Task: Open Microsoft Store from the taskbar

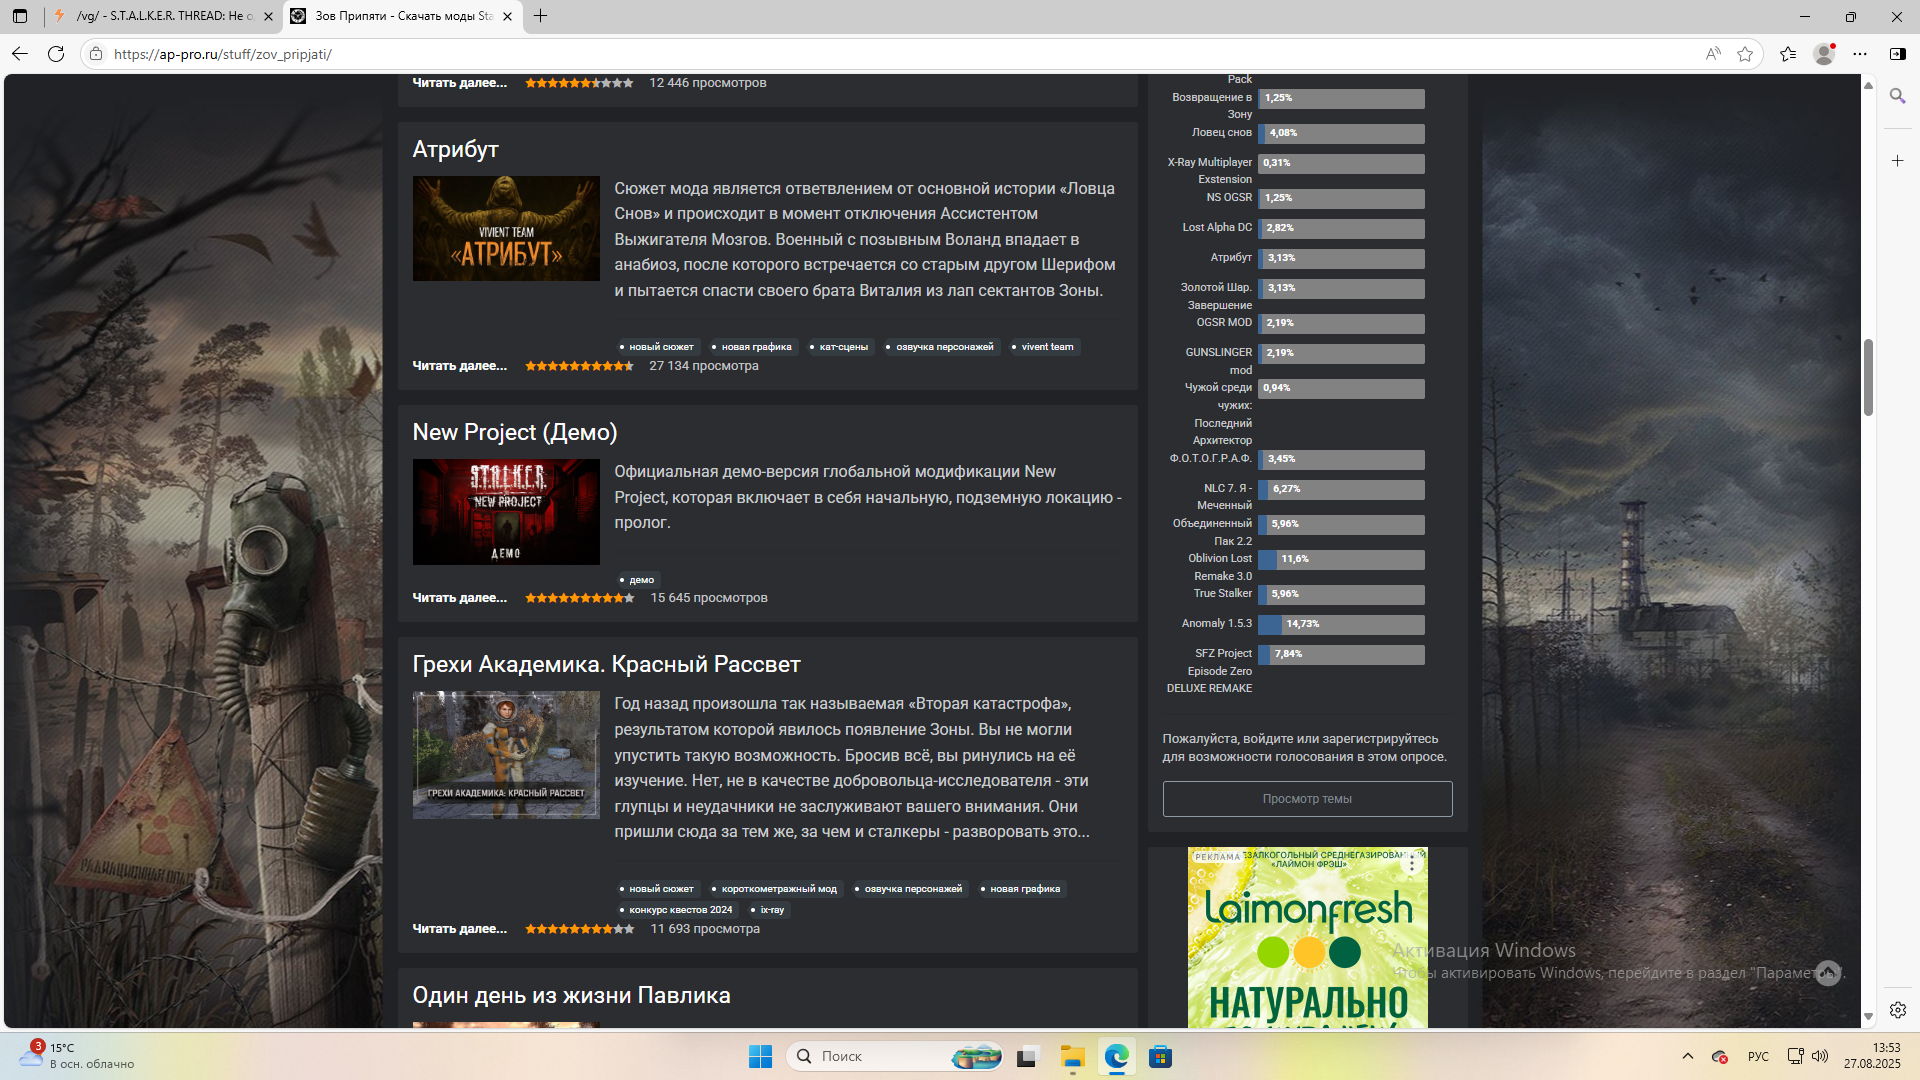Action: click(x=1160, y=1056)
